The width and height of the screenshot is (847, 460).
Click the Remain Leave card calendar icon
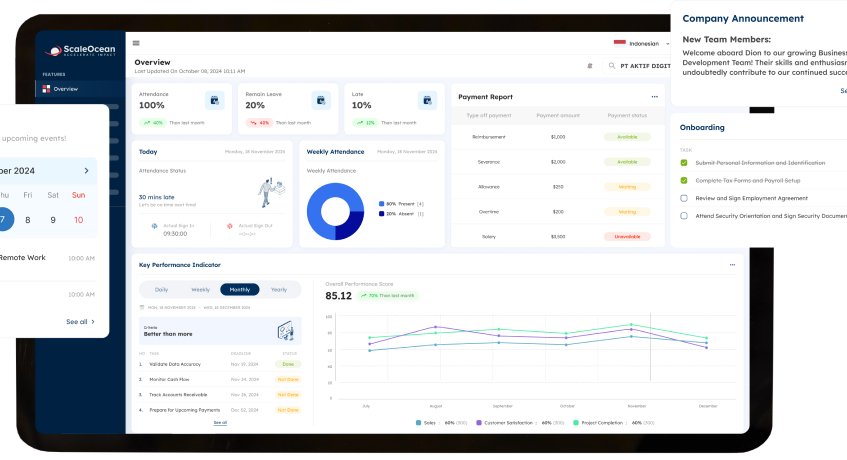[321, 100]
